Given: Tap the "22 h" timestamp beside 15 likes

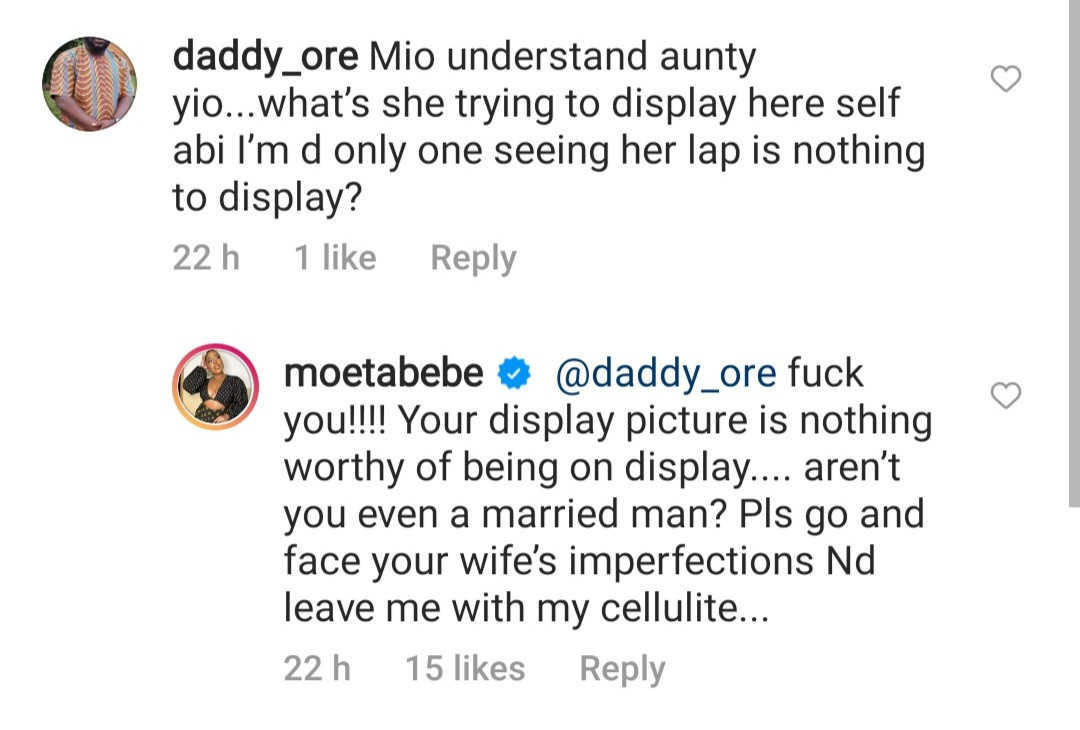Looking at the screenshot, I should coord(317,668).
